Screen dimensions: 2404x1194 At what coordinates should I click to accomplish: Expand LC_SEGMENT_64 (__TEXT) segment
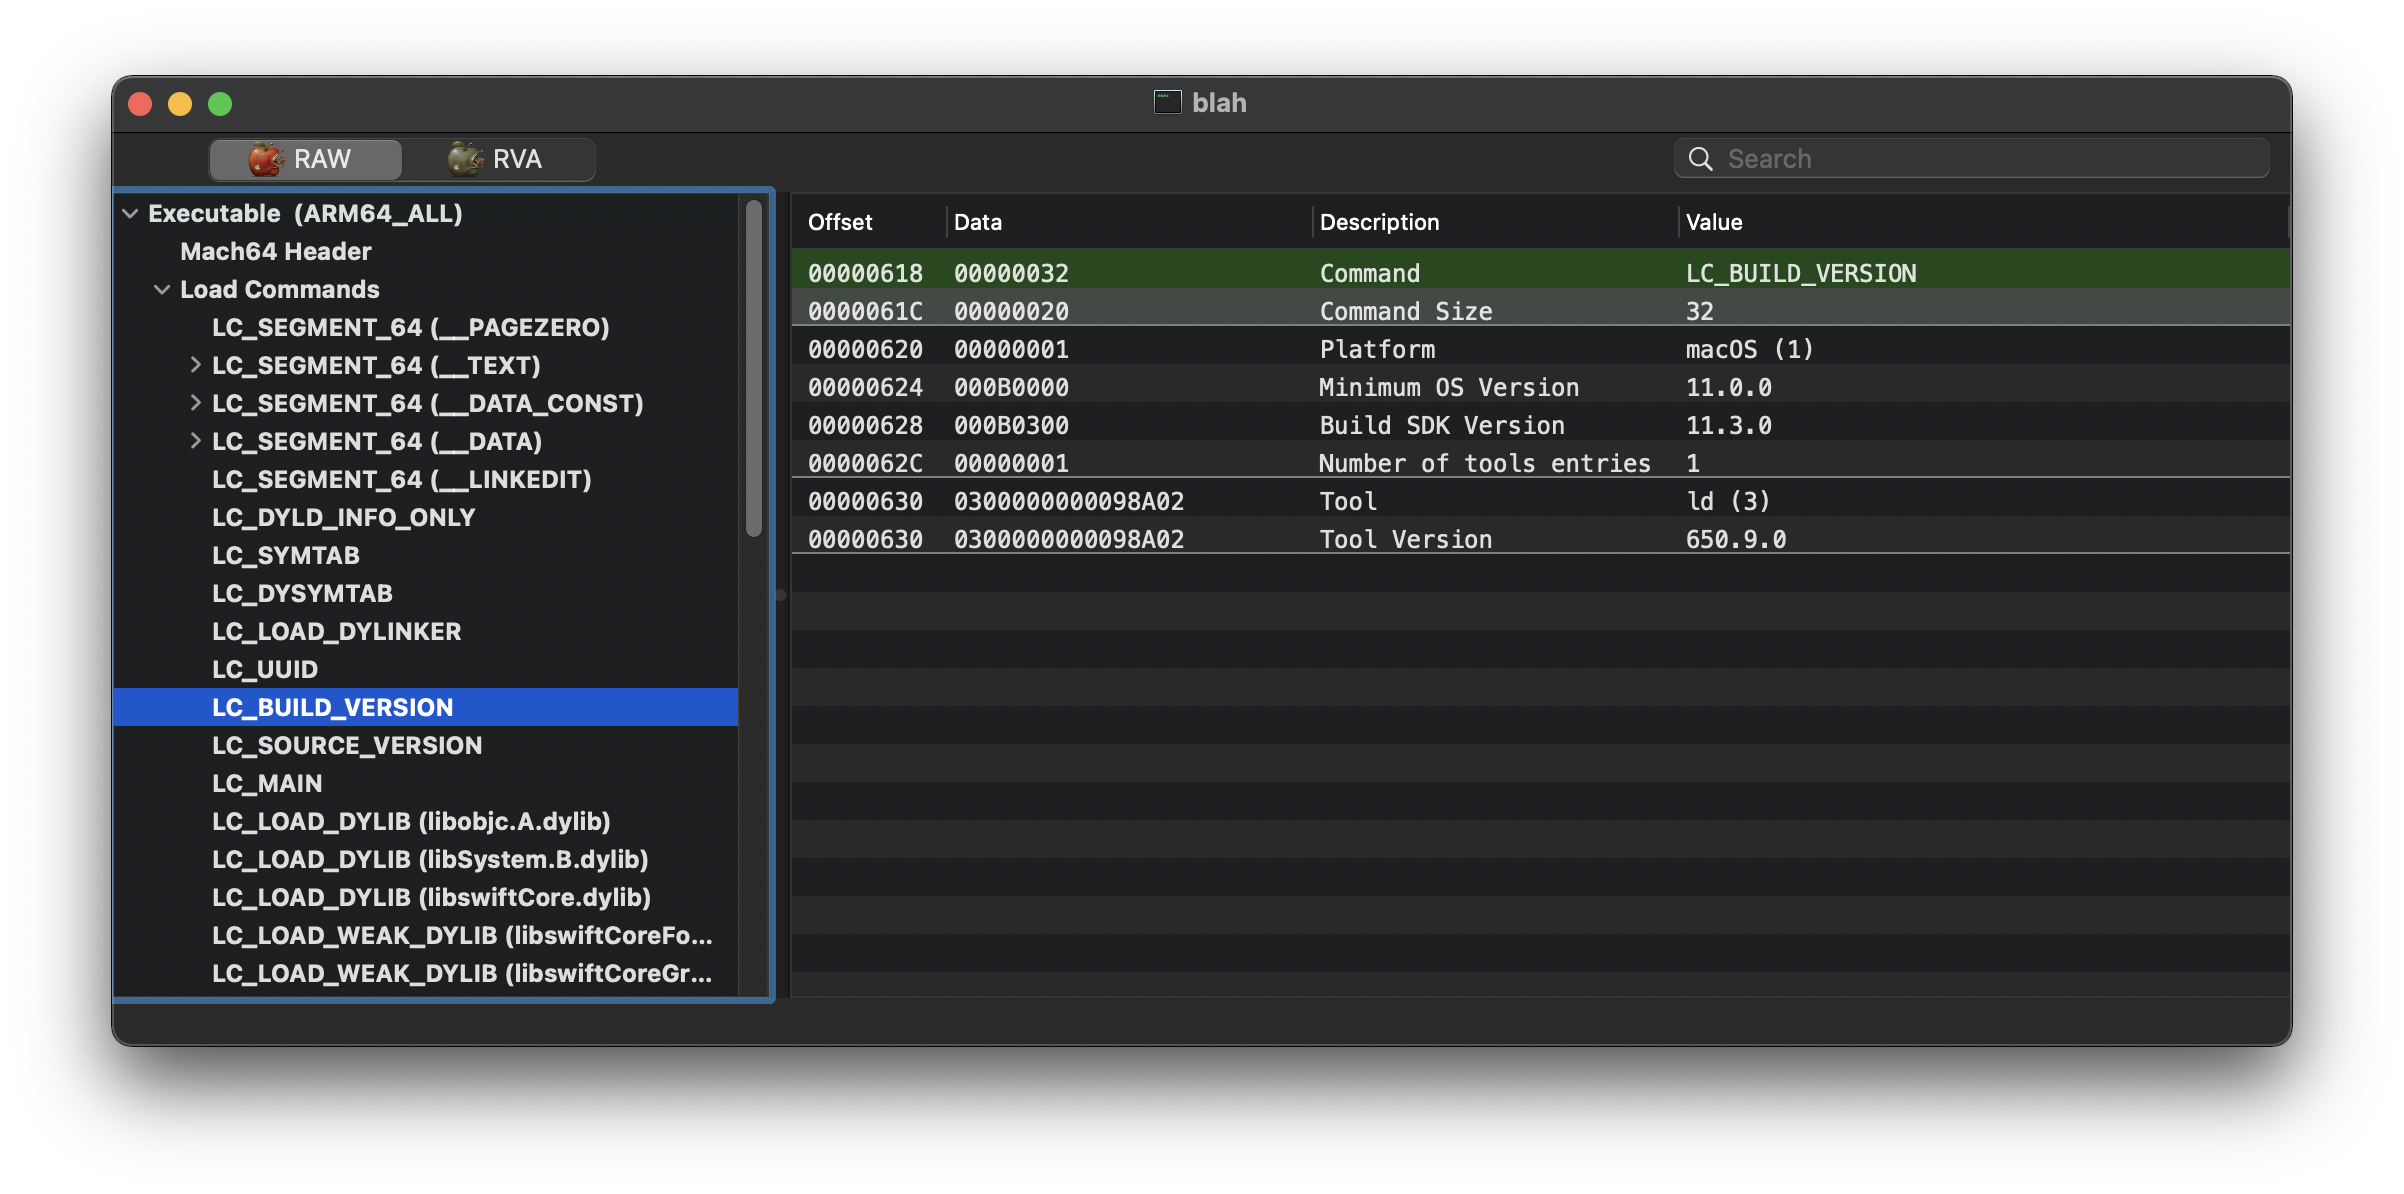click(x=195, y=365)
